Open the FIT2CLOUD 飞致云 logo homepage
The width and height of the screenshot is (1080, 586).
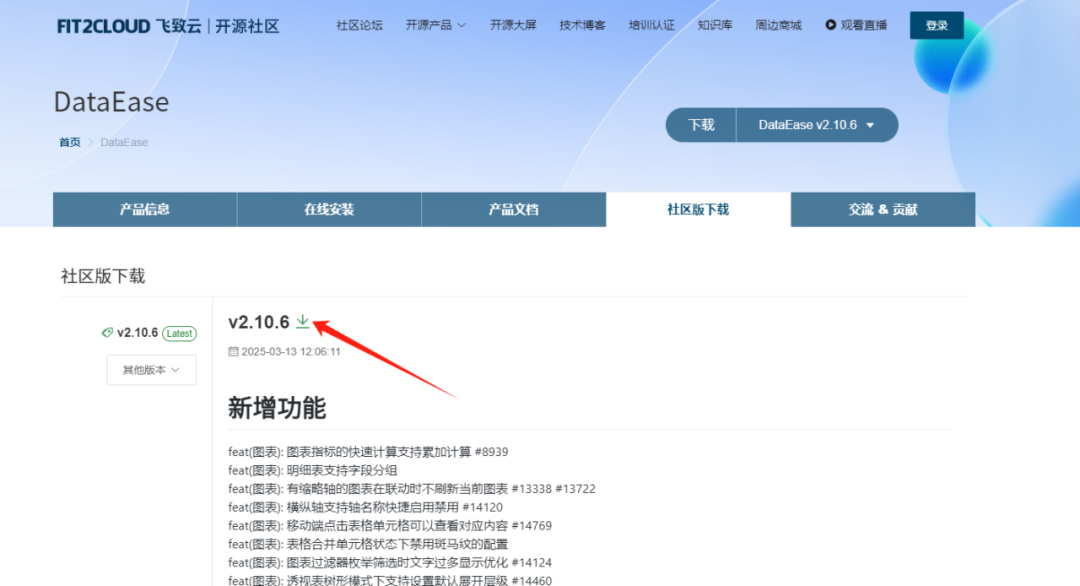click(x=168, y=26)
